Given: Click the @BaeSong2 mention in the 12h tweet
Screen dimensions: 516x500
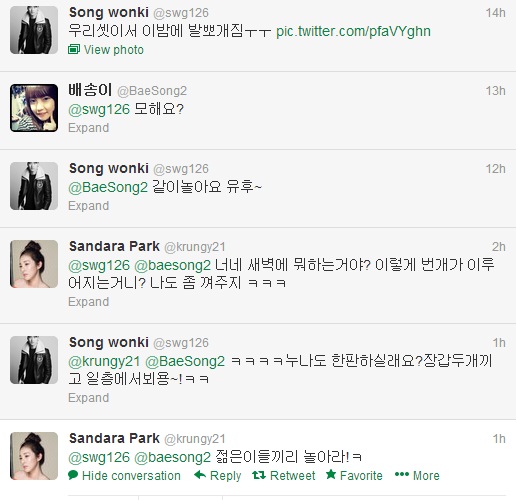Looking at the screenshot, I should (x=108, y=187).
